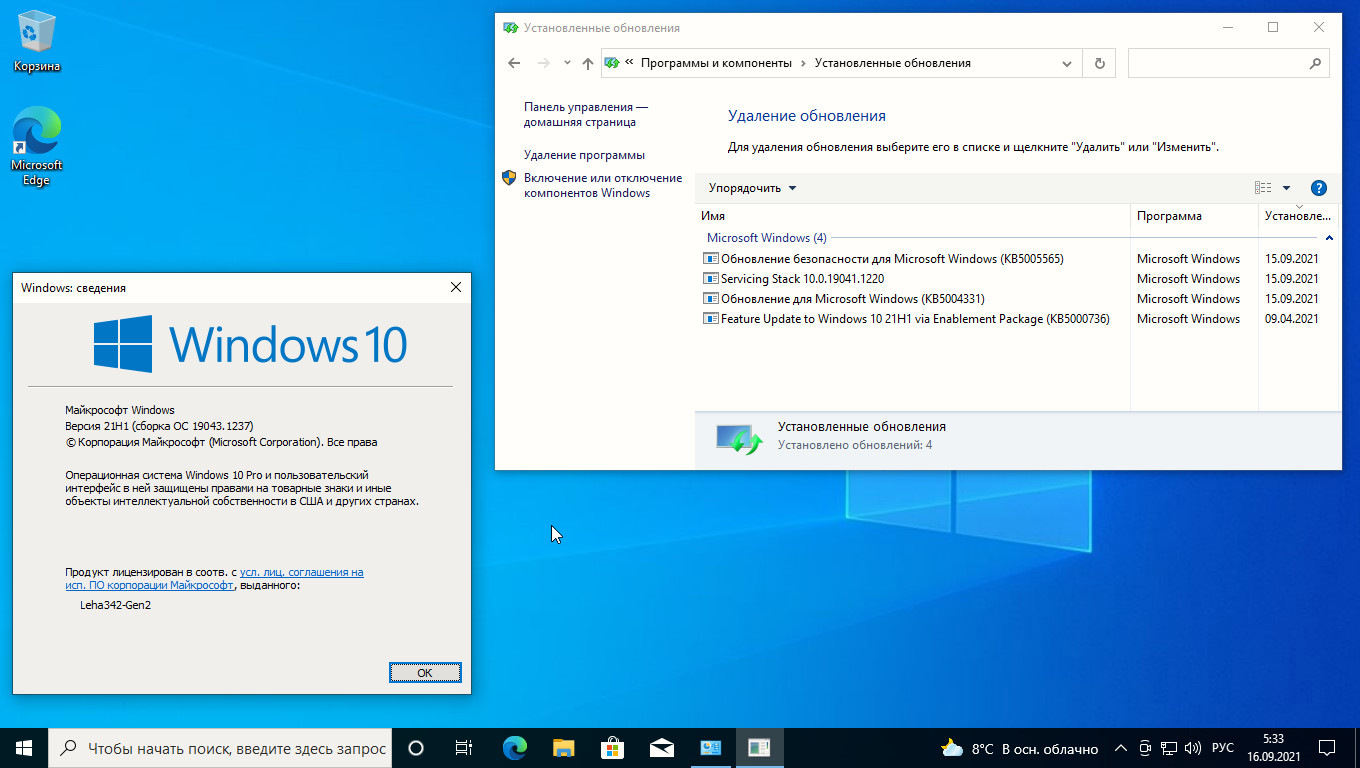This screenshot has height=768, width=1360.
Task: Collapse the Microsoft Windows (4) group
Action: (x=1329, y=238)
